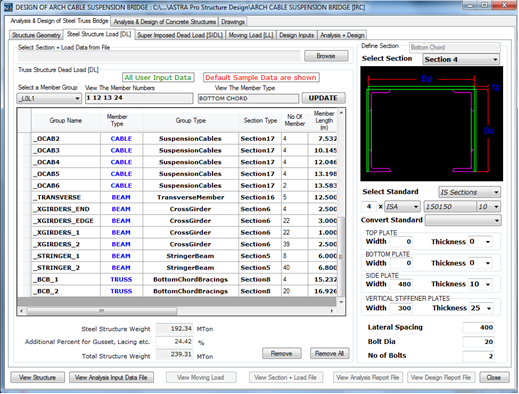Click the Bolt Dia field
The image size is (519, 394).
pyautogui.click(x=479, y=342)
